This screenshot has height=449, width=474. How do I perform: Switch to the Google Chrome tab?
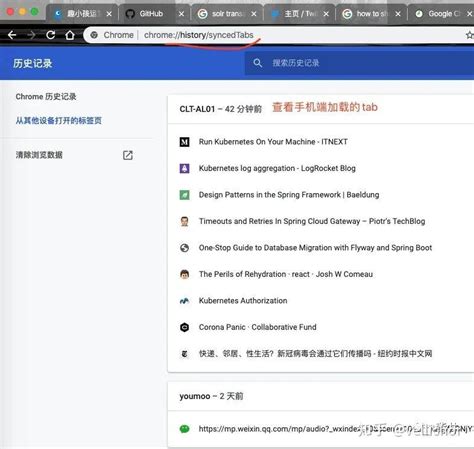click(440, 14)
